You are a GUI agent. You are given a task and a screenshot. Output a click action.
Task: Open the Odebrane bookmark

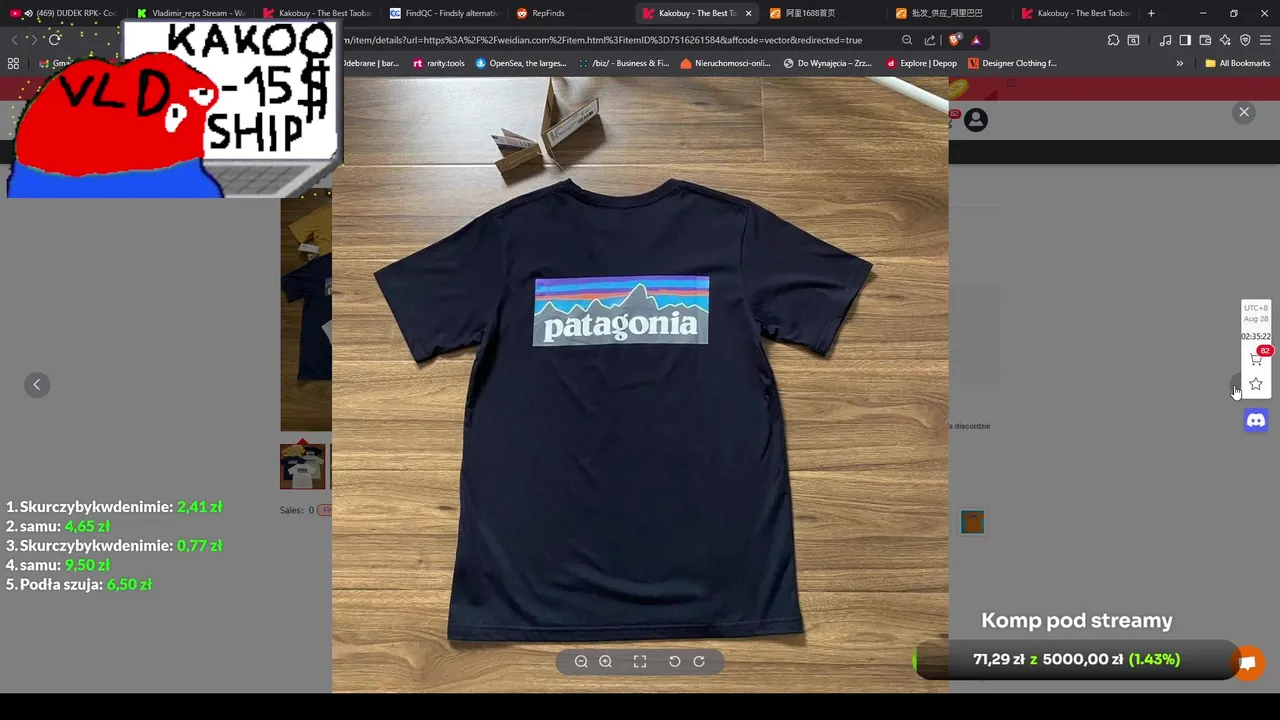coord(370,63)
